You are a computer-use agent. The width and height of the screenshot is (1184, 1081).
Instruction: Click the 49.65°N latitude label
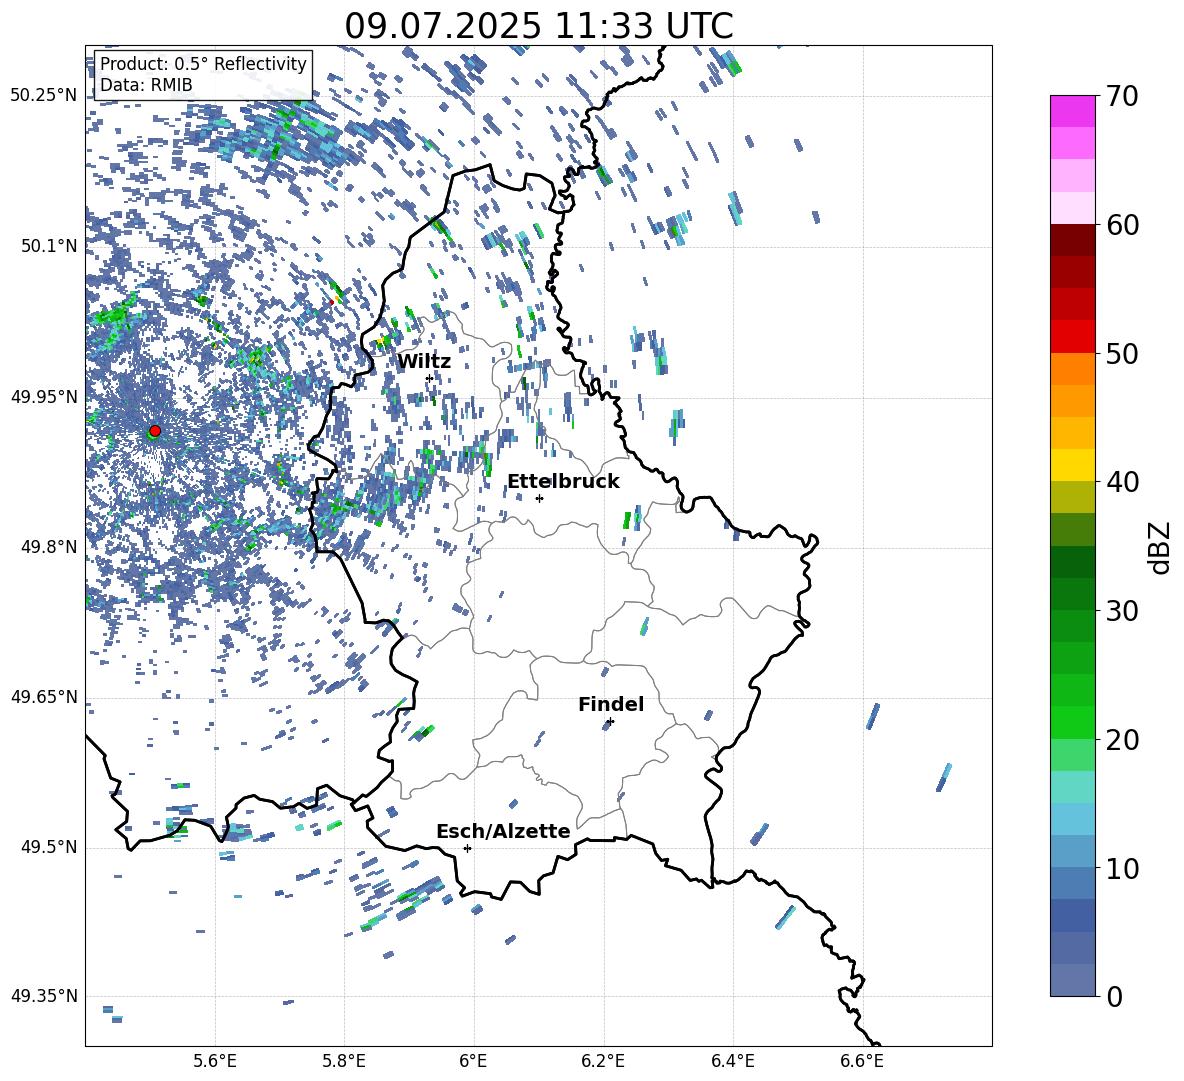point(43,697)
